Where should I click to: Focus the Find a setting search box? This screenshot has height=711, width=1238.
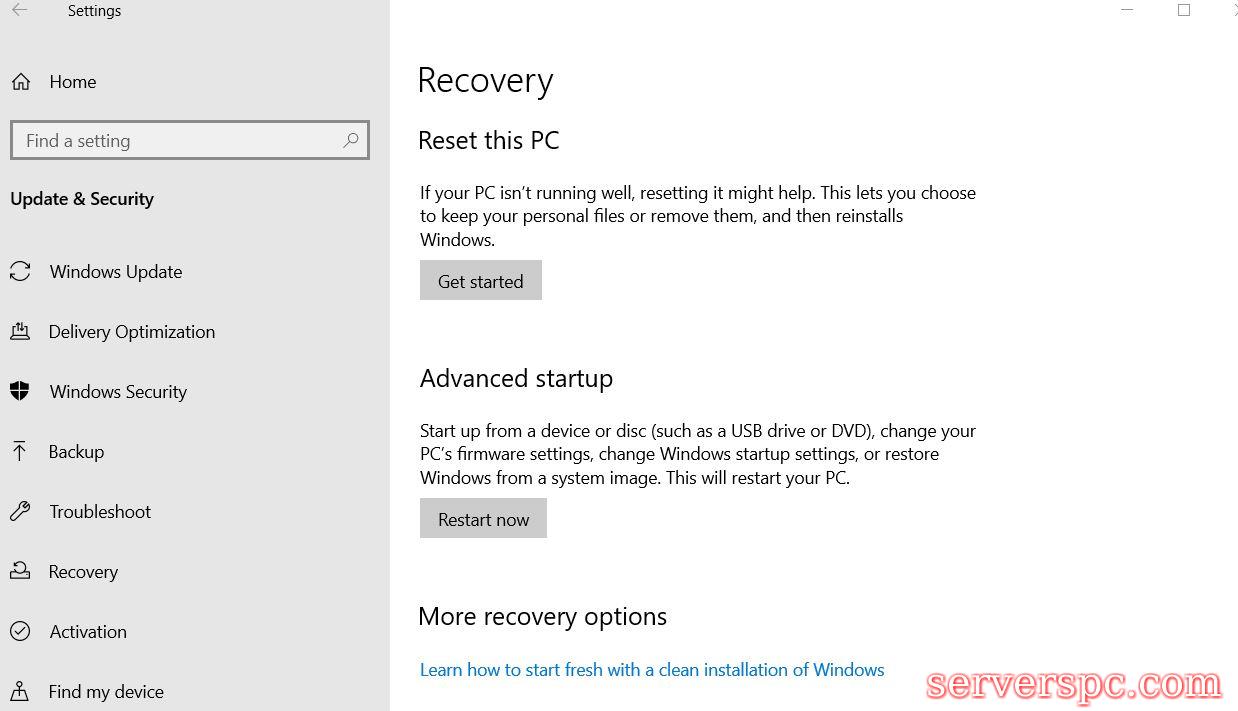[x=180, y=141]
